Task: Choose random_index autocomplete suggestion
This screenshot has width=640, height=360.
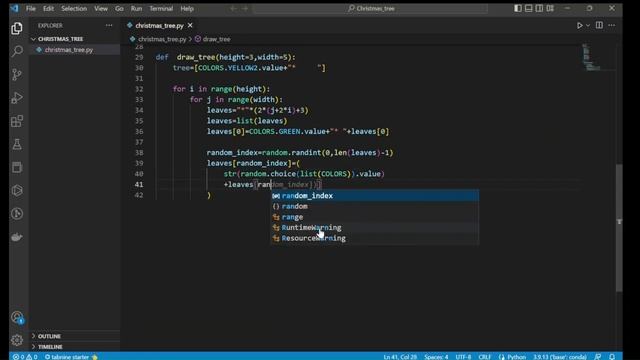Action: coord(375,196)
